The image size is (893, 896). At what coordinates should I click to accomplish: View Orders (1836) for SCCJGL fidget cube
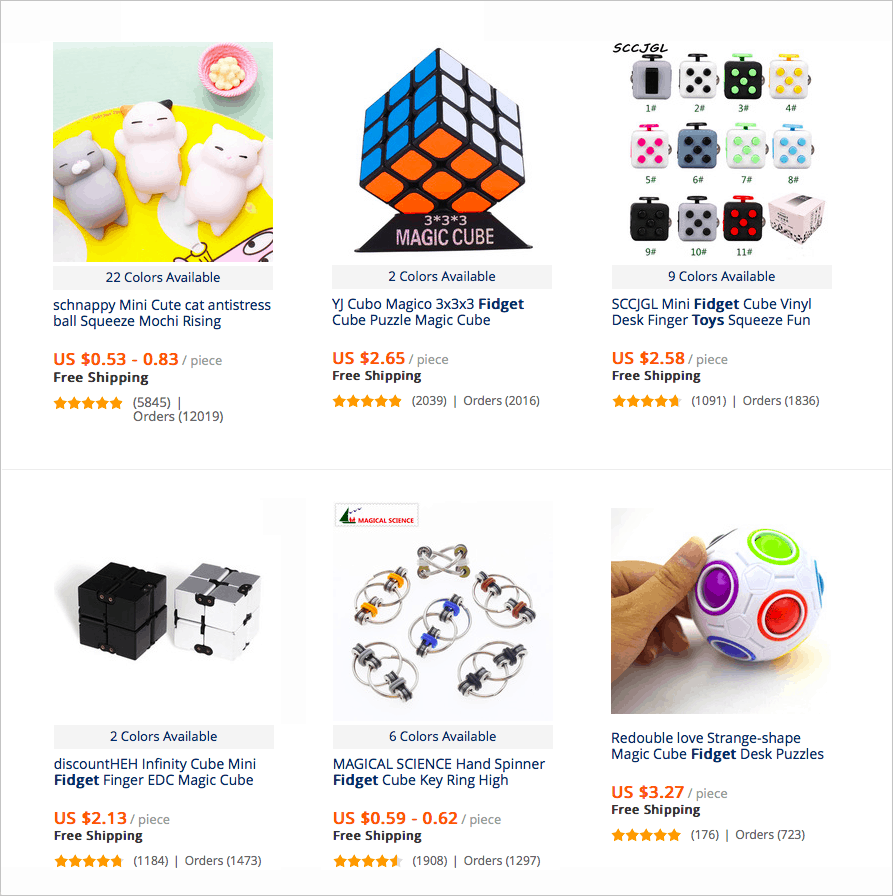coord(781,401)
